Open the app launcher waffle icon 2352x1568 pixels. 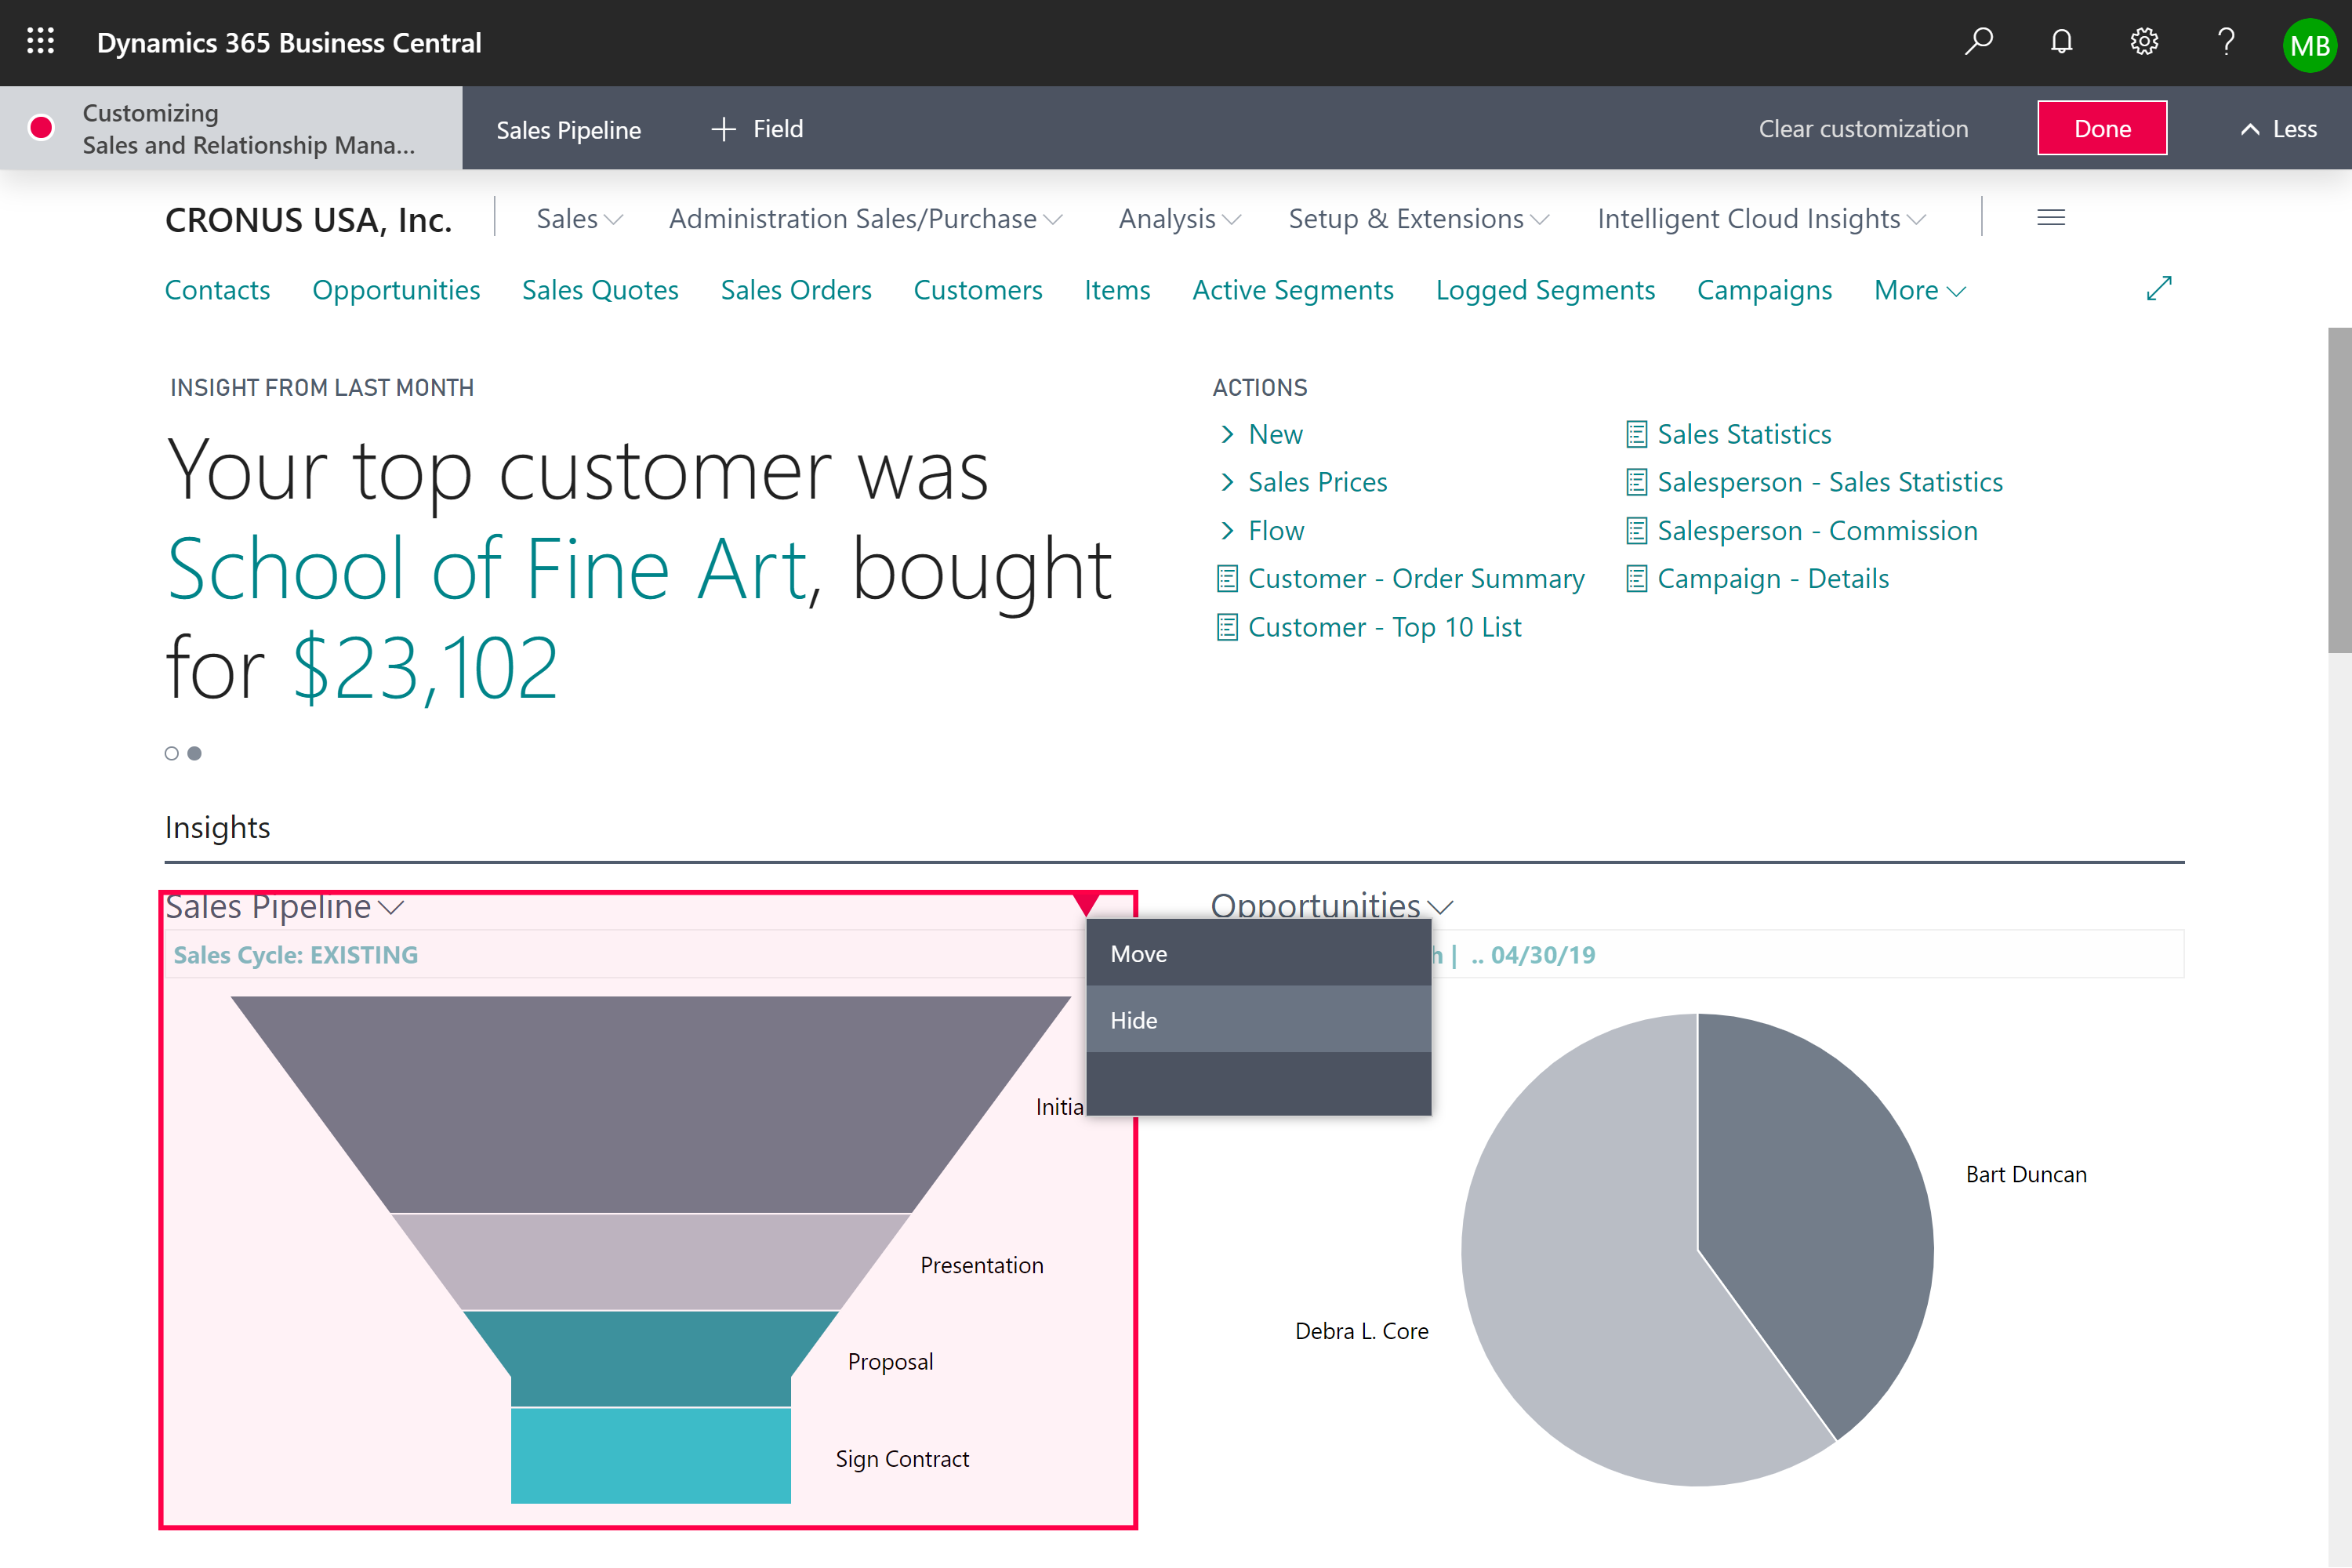[40, 42]
